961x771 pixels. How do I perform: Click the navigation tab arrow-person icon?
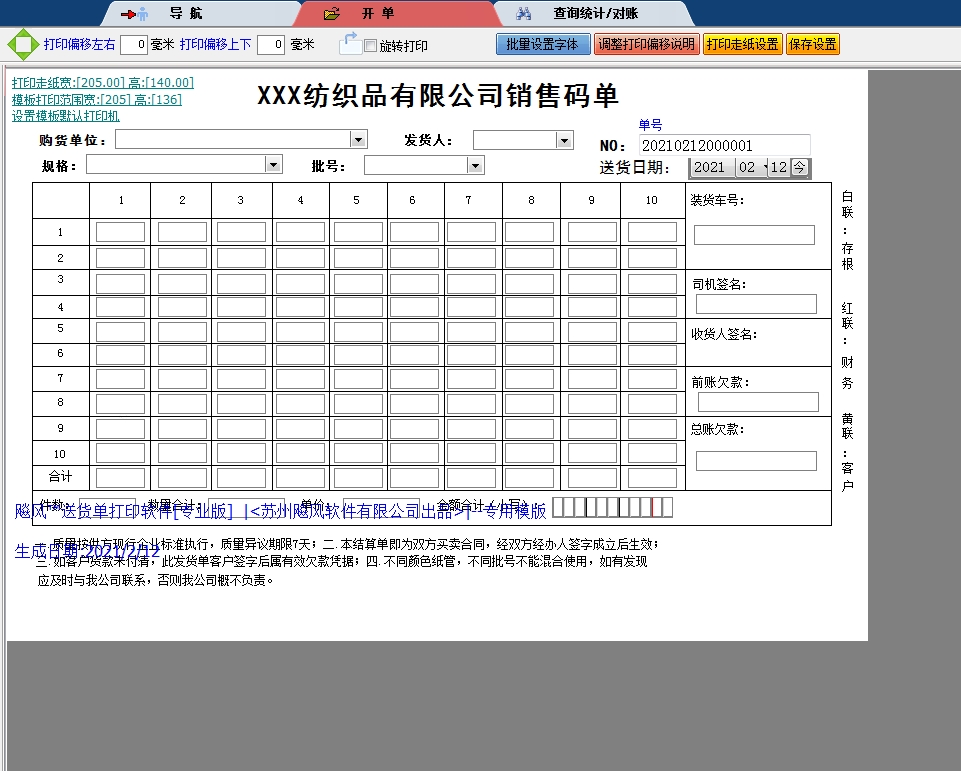[x=134, y=14]
